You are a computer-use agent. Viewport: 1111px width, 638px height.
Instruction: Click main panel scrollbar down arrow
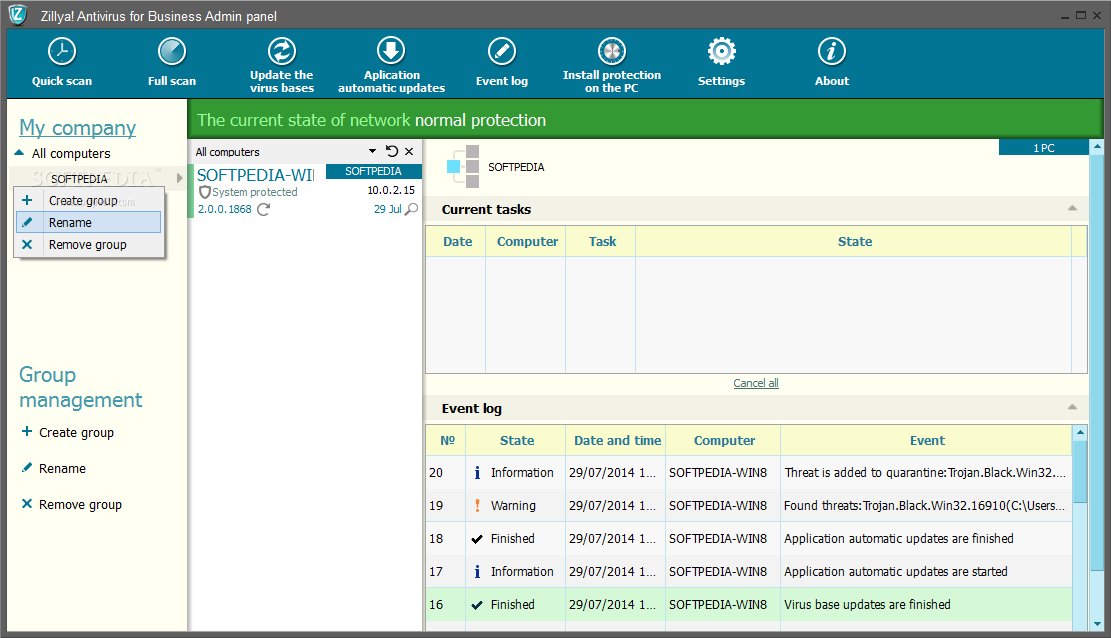point(1097,624)
